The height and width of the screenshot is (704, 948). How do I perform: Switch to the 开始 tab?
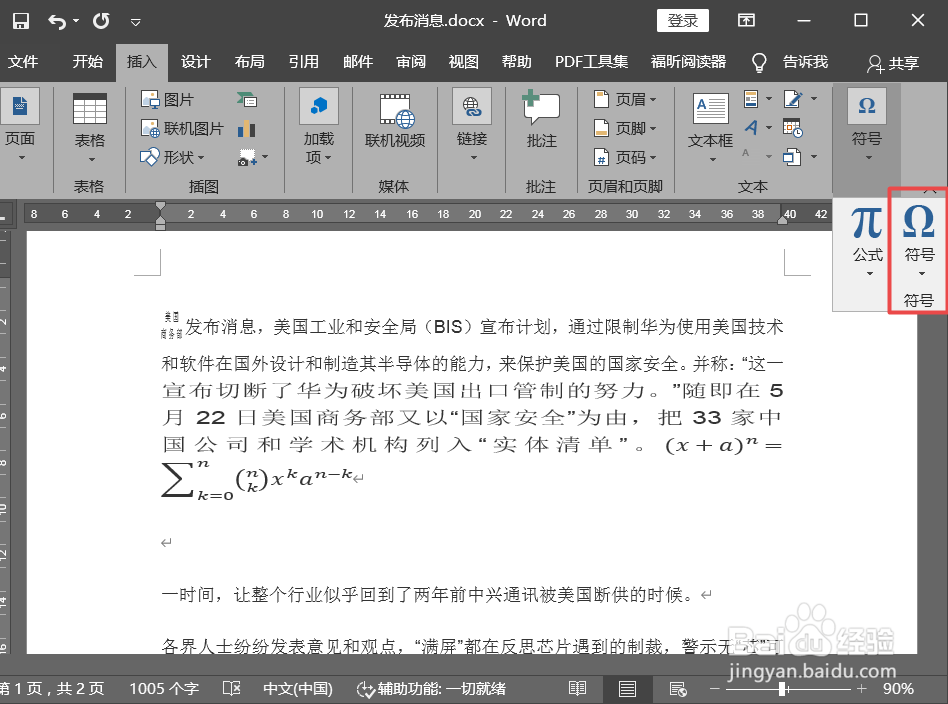coord(88,62)
